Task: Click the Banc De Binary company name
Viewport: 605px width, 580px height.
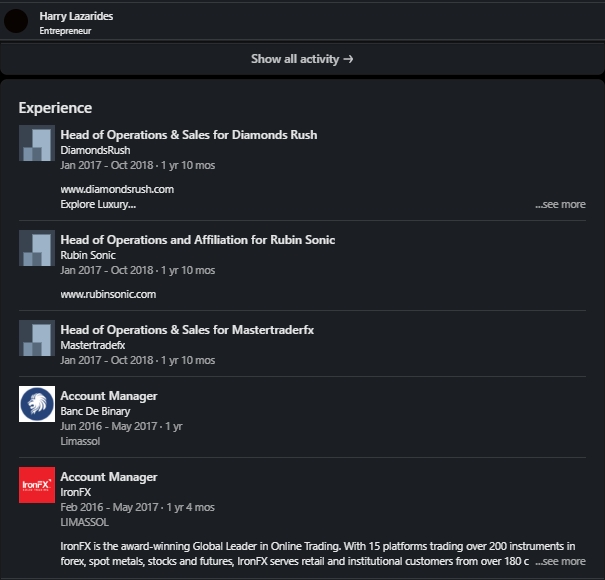Action: [95, 411]
